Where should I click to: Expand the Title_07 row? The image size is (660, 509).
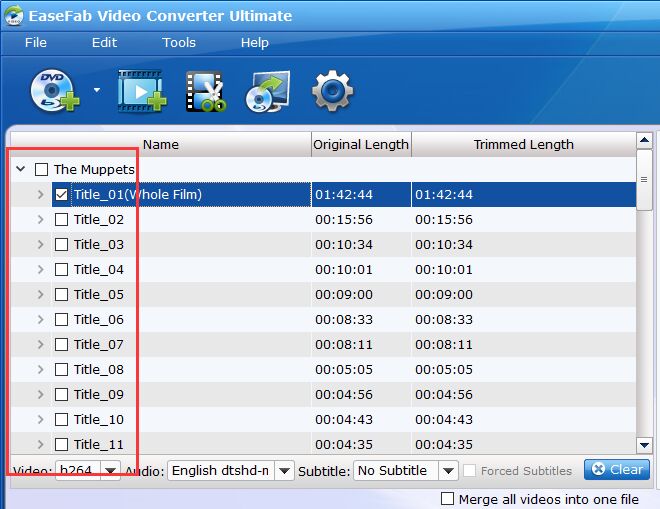[x=40, y=344]
